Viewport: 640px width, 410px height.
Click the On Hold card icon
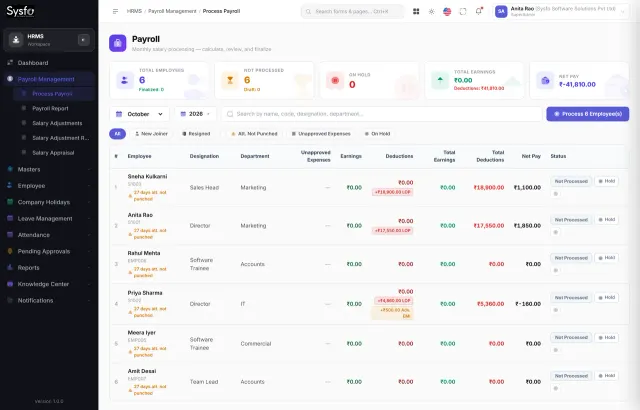(335, 80)
